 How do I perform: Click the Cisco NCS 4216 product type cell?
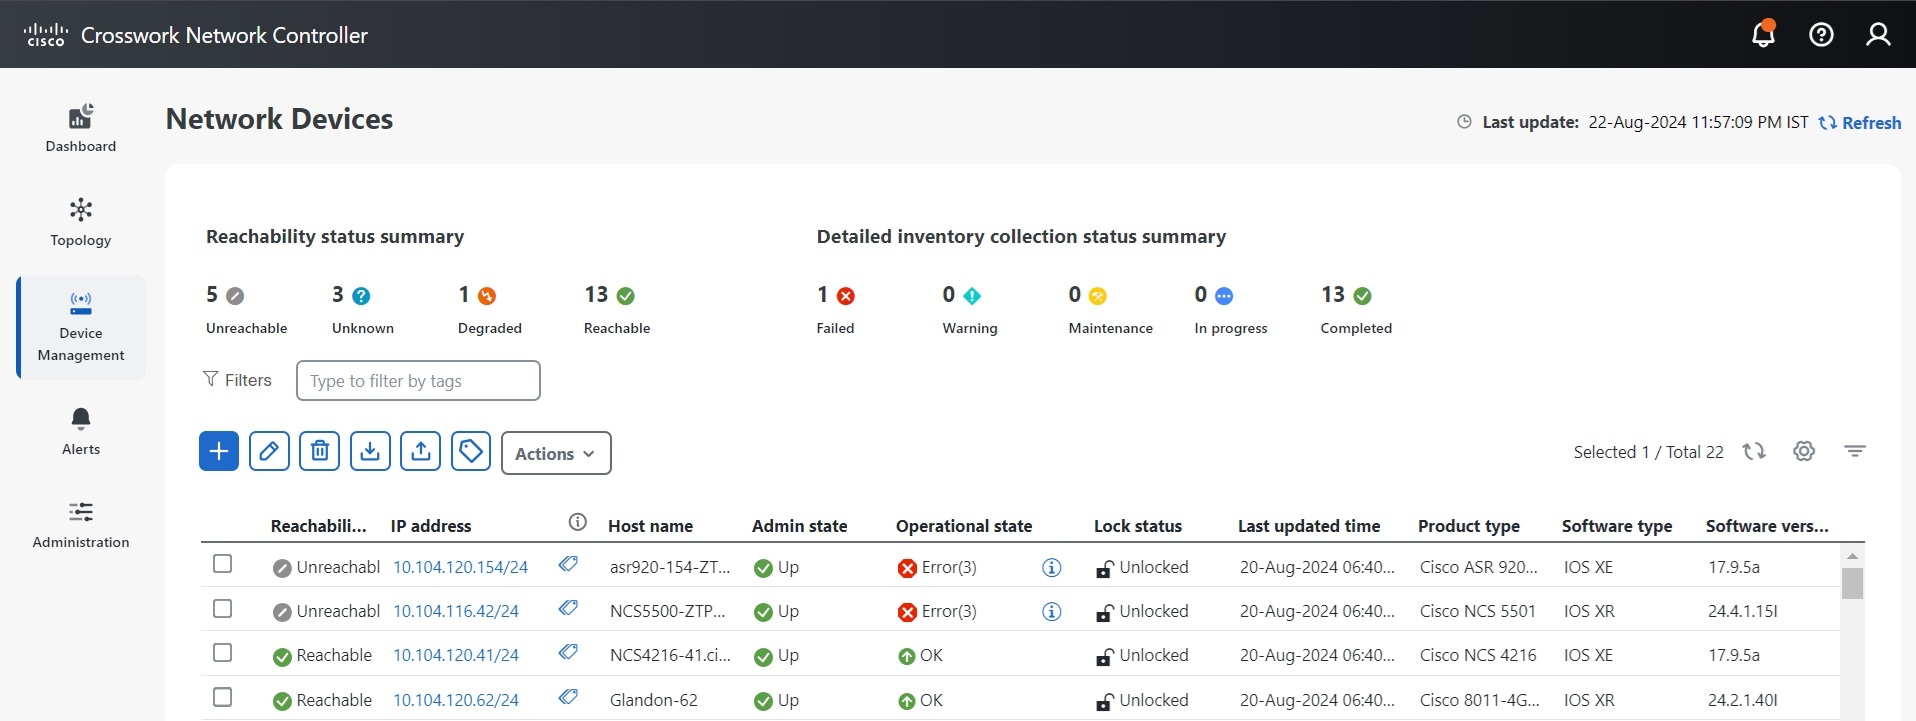click(1478, 655)
